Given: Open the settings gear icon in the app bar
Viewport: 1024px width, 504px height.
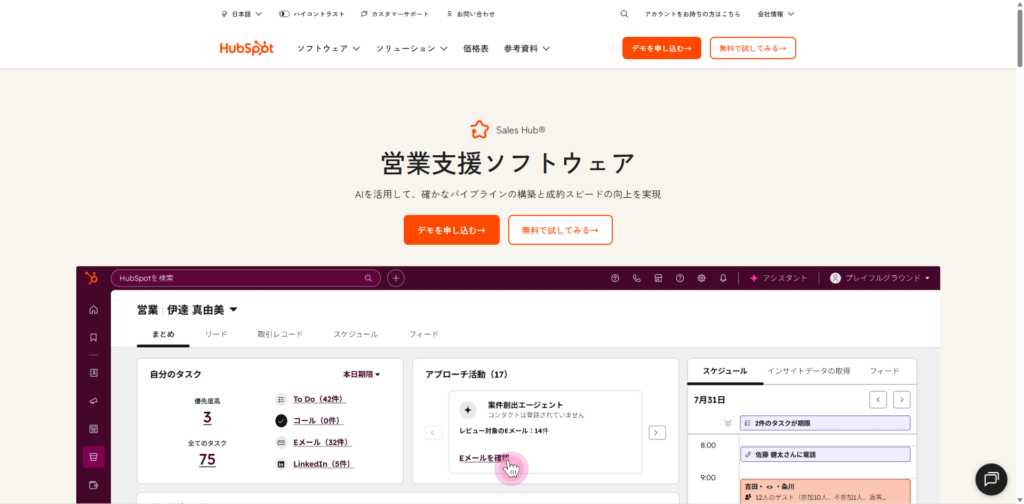Looking at the screenshot, I should point(701,278).
